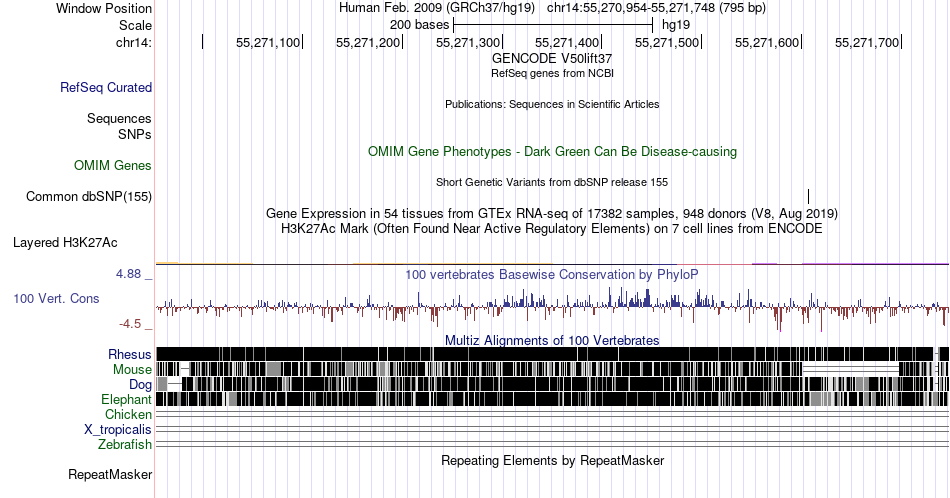
Task: Click the OMIM Gene Phenotypes track title
Action: point(552,151)
